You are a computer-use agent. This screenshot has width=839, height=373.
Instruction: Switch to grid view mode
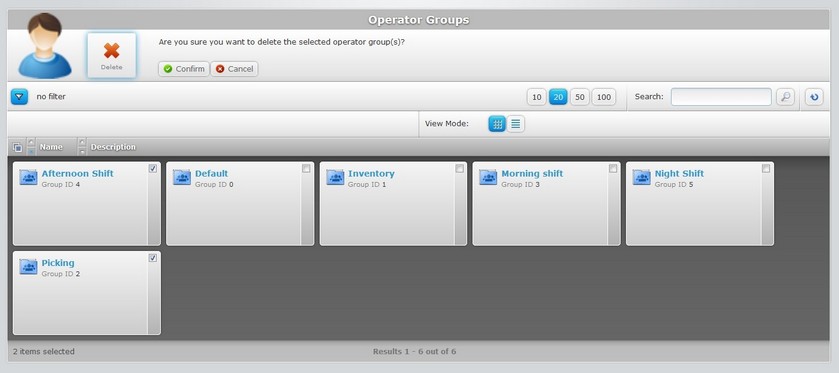pyautogui.click(x=497, y=124)
